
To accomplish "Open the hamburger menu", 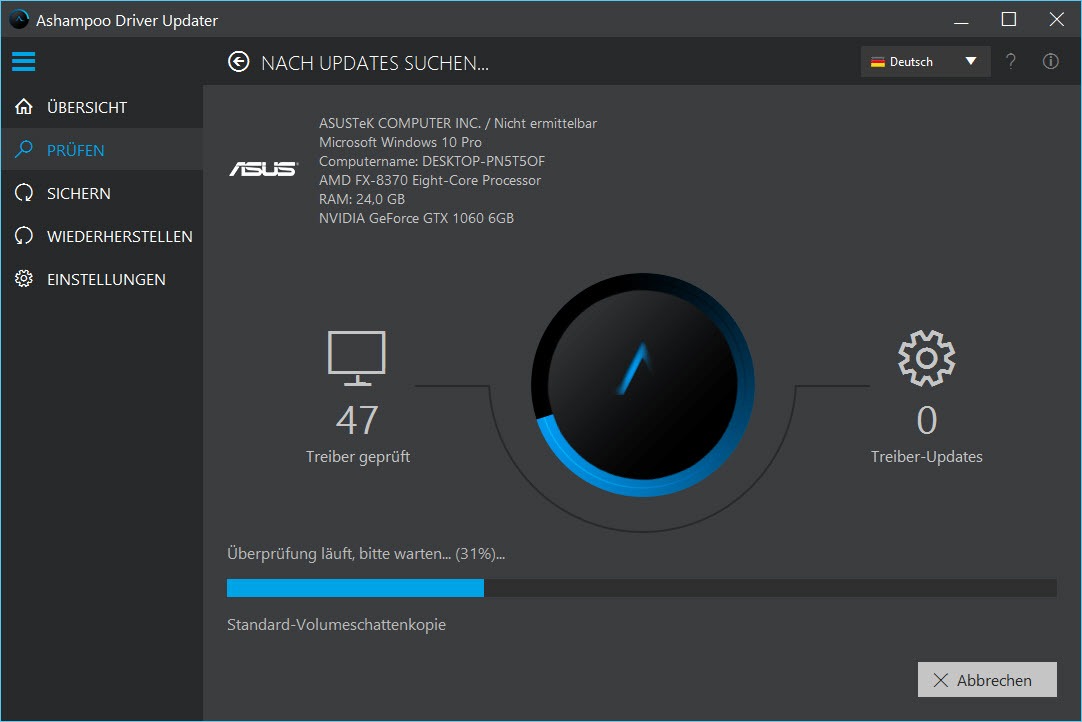I will click(x=23, y=61).
